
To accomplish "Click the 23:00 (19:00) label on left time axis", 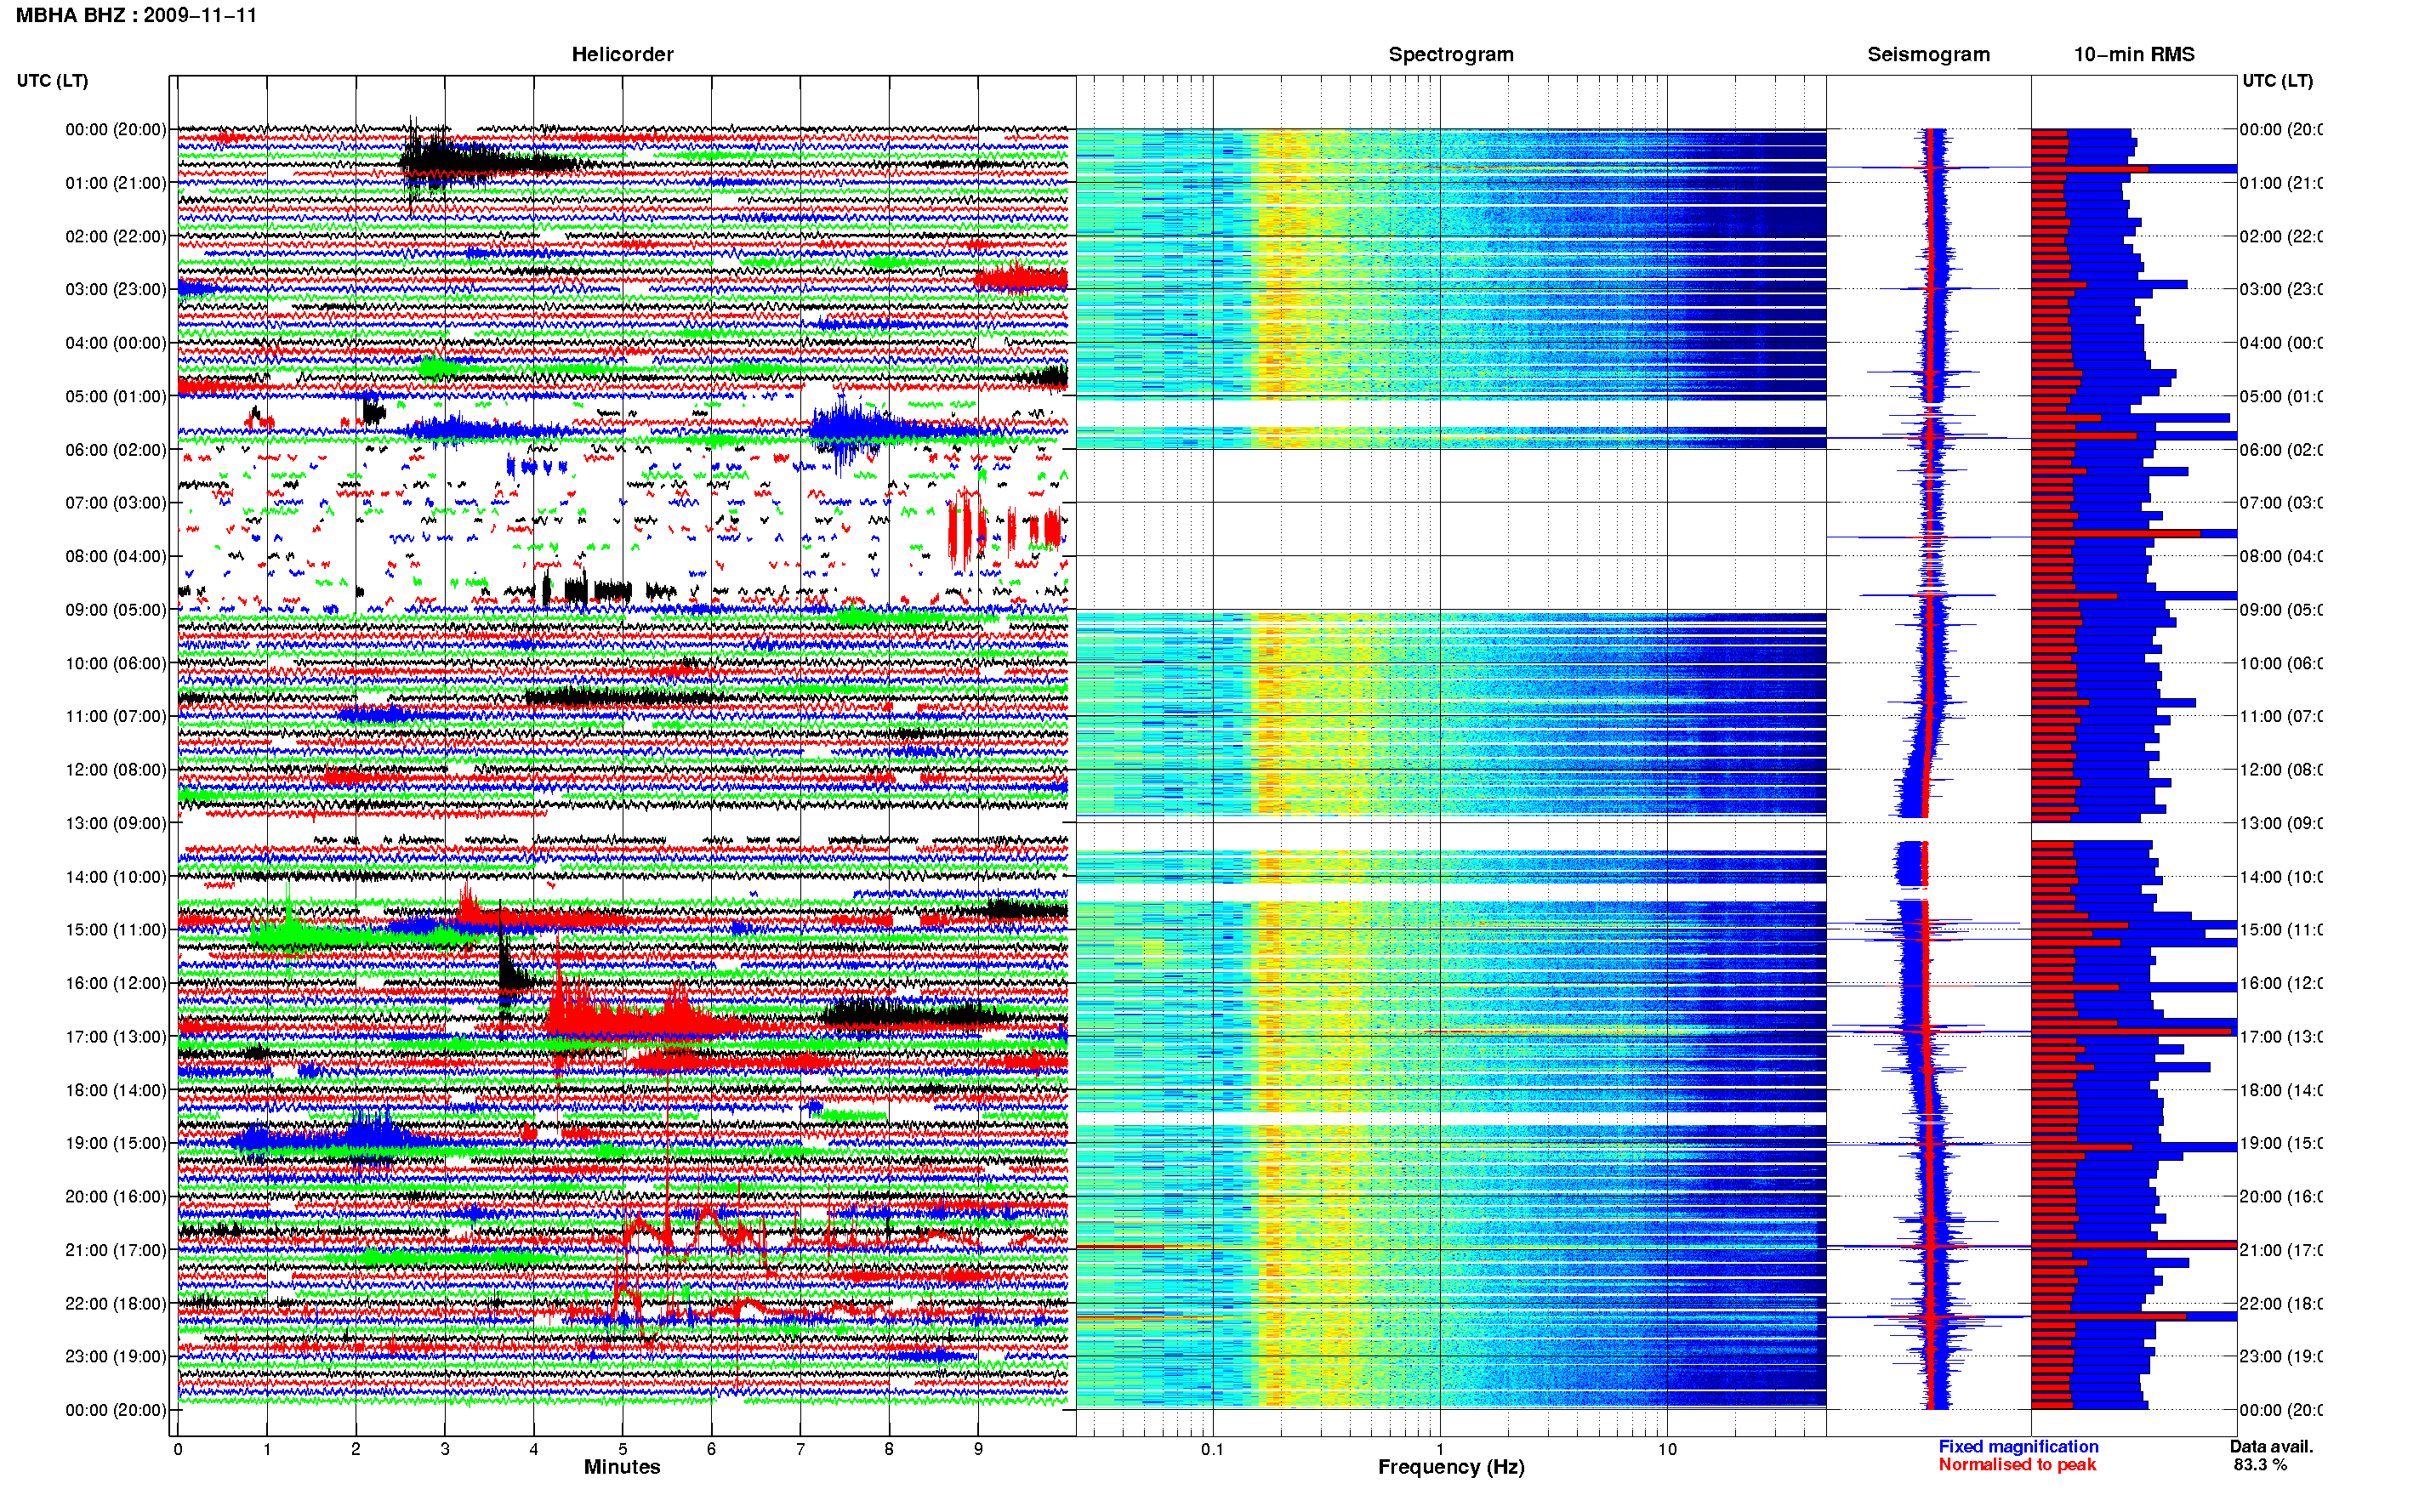I will pos(116,1357).
